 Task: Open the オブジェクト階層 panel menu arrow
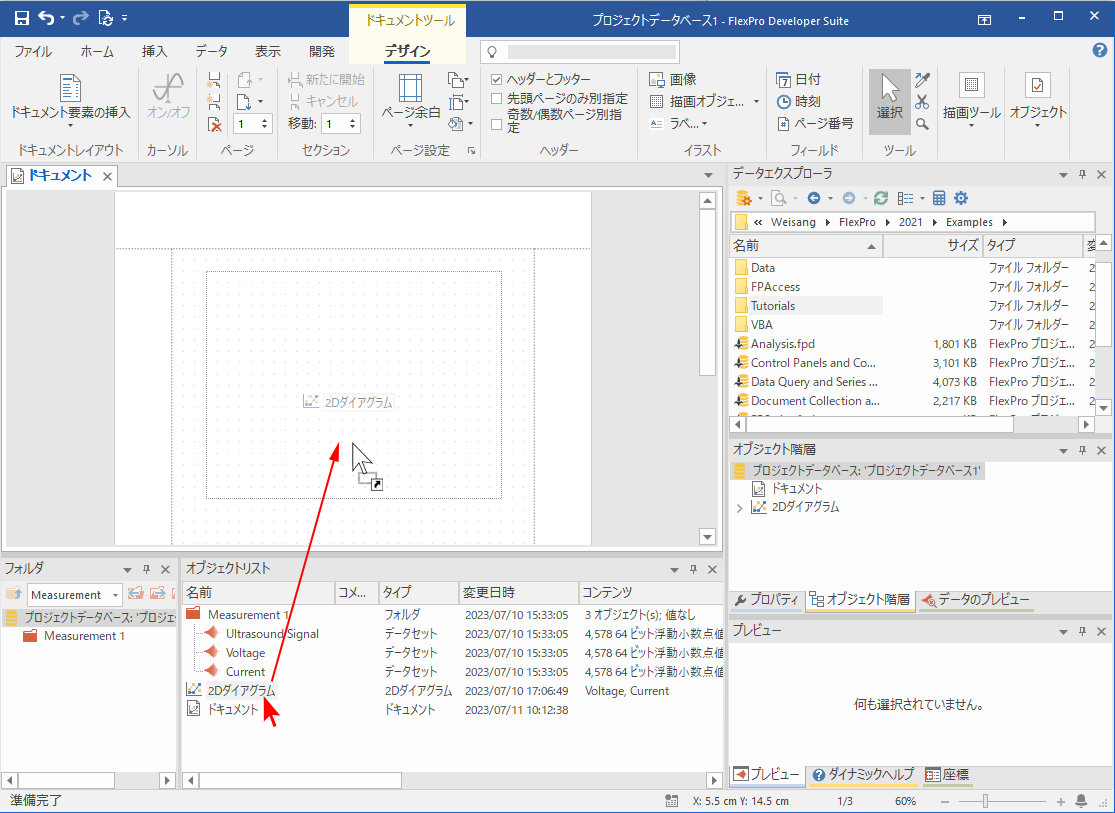tap(1063, 450)
